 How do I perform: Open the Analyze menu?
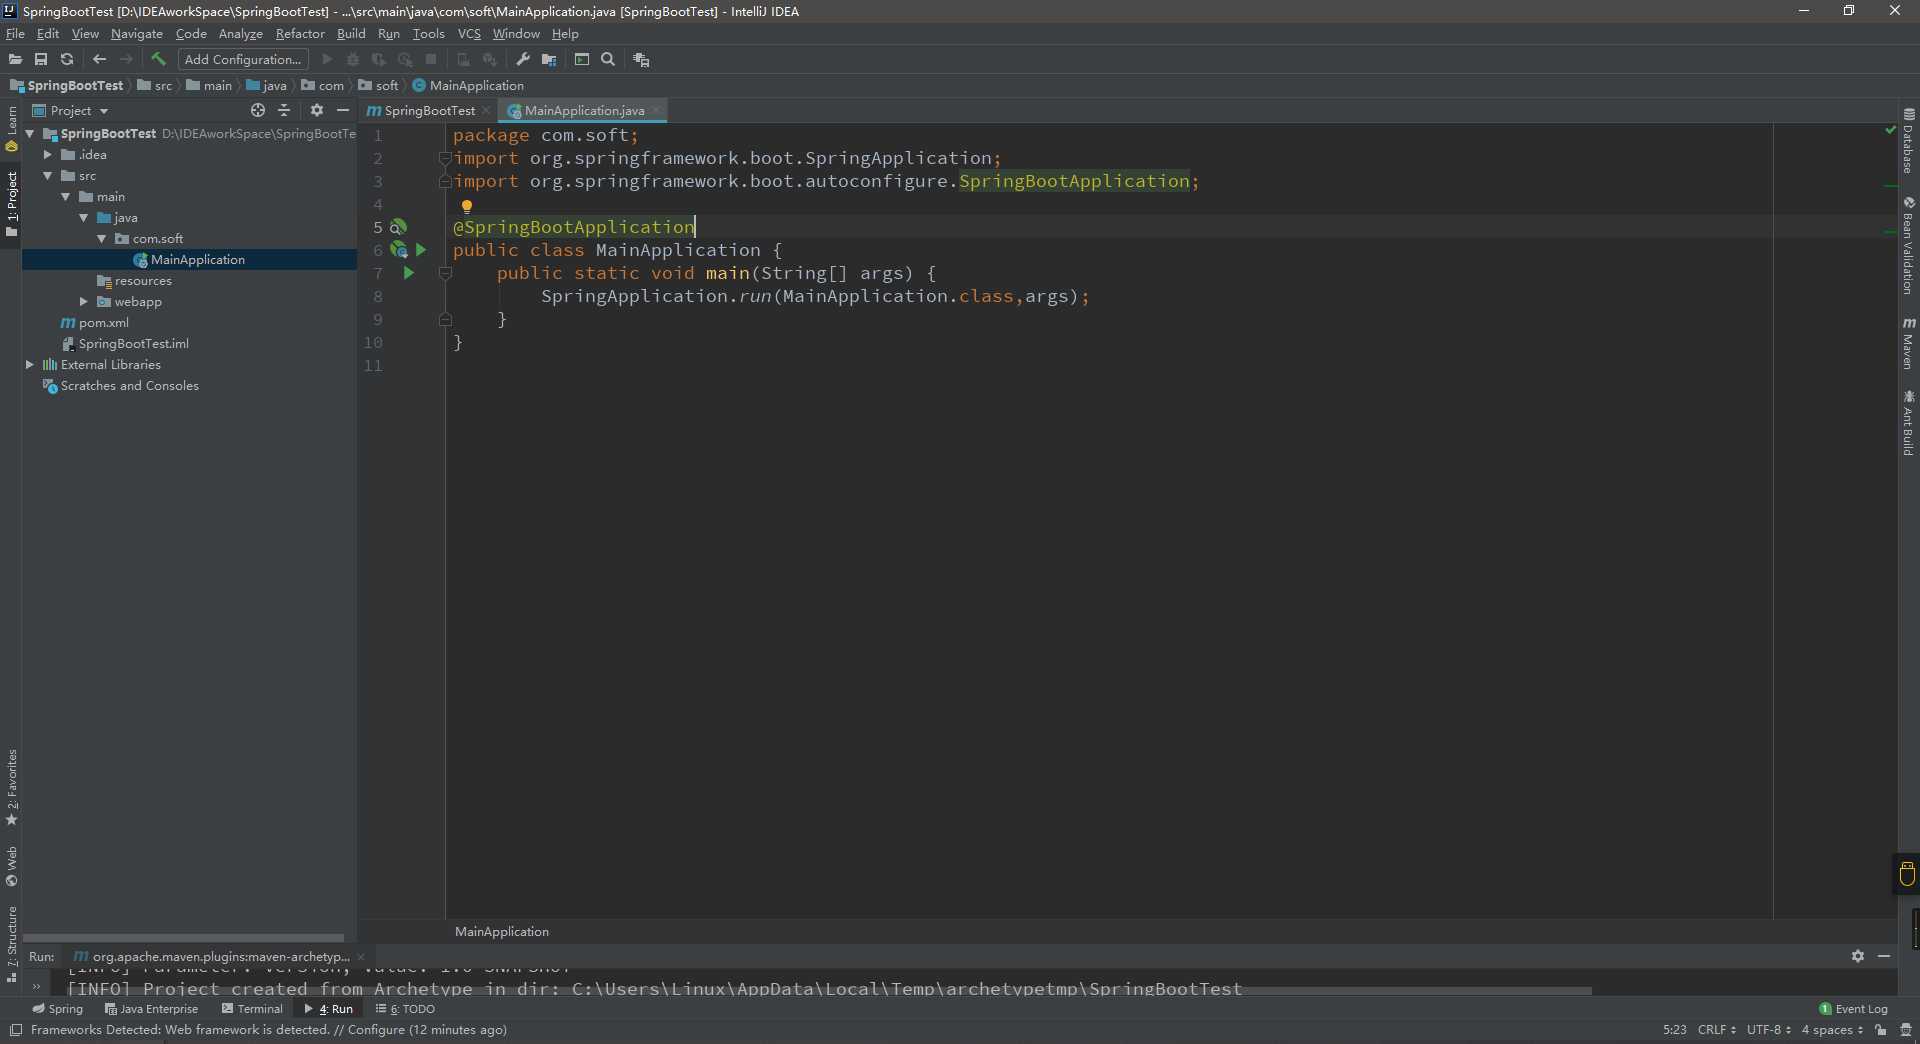[241, 34]
